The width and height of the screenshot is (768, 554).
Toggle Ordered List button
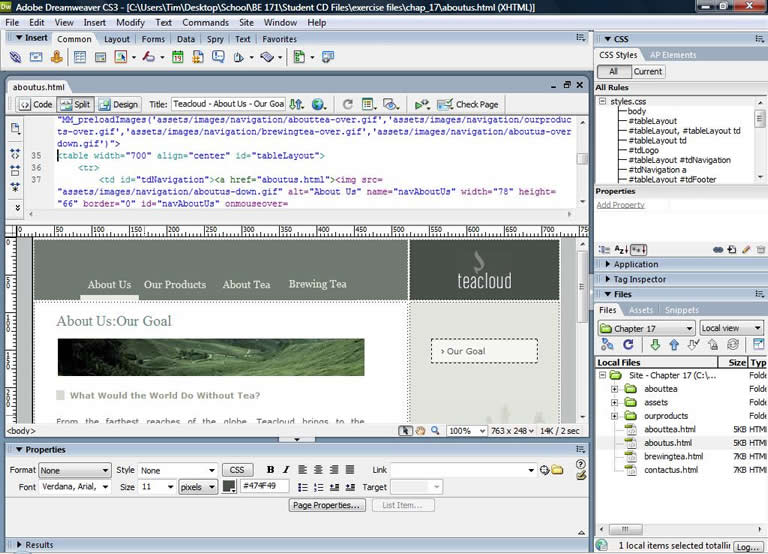coord(319,487)
